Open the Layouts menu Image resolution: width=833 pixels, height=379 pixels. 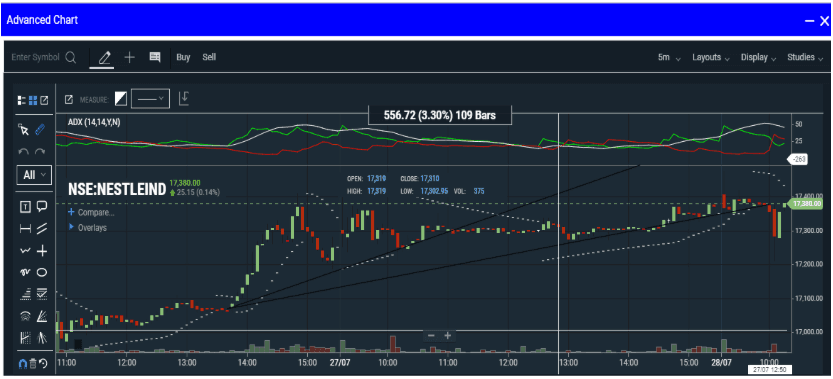pos(711,57)
